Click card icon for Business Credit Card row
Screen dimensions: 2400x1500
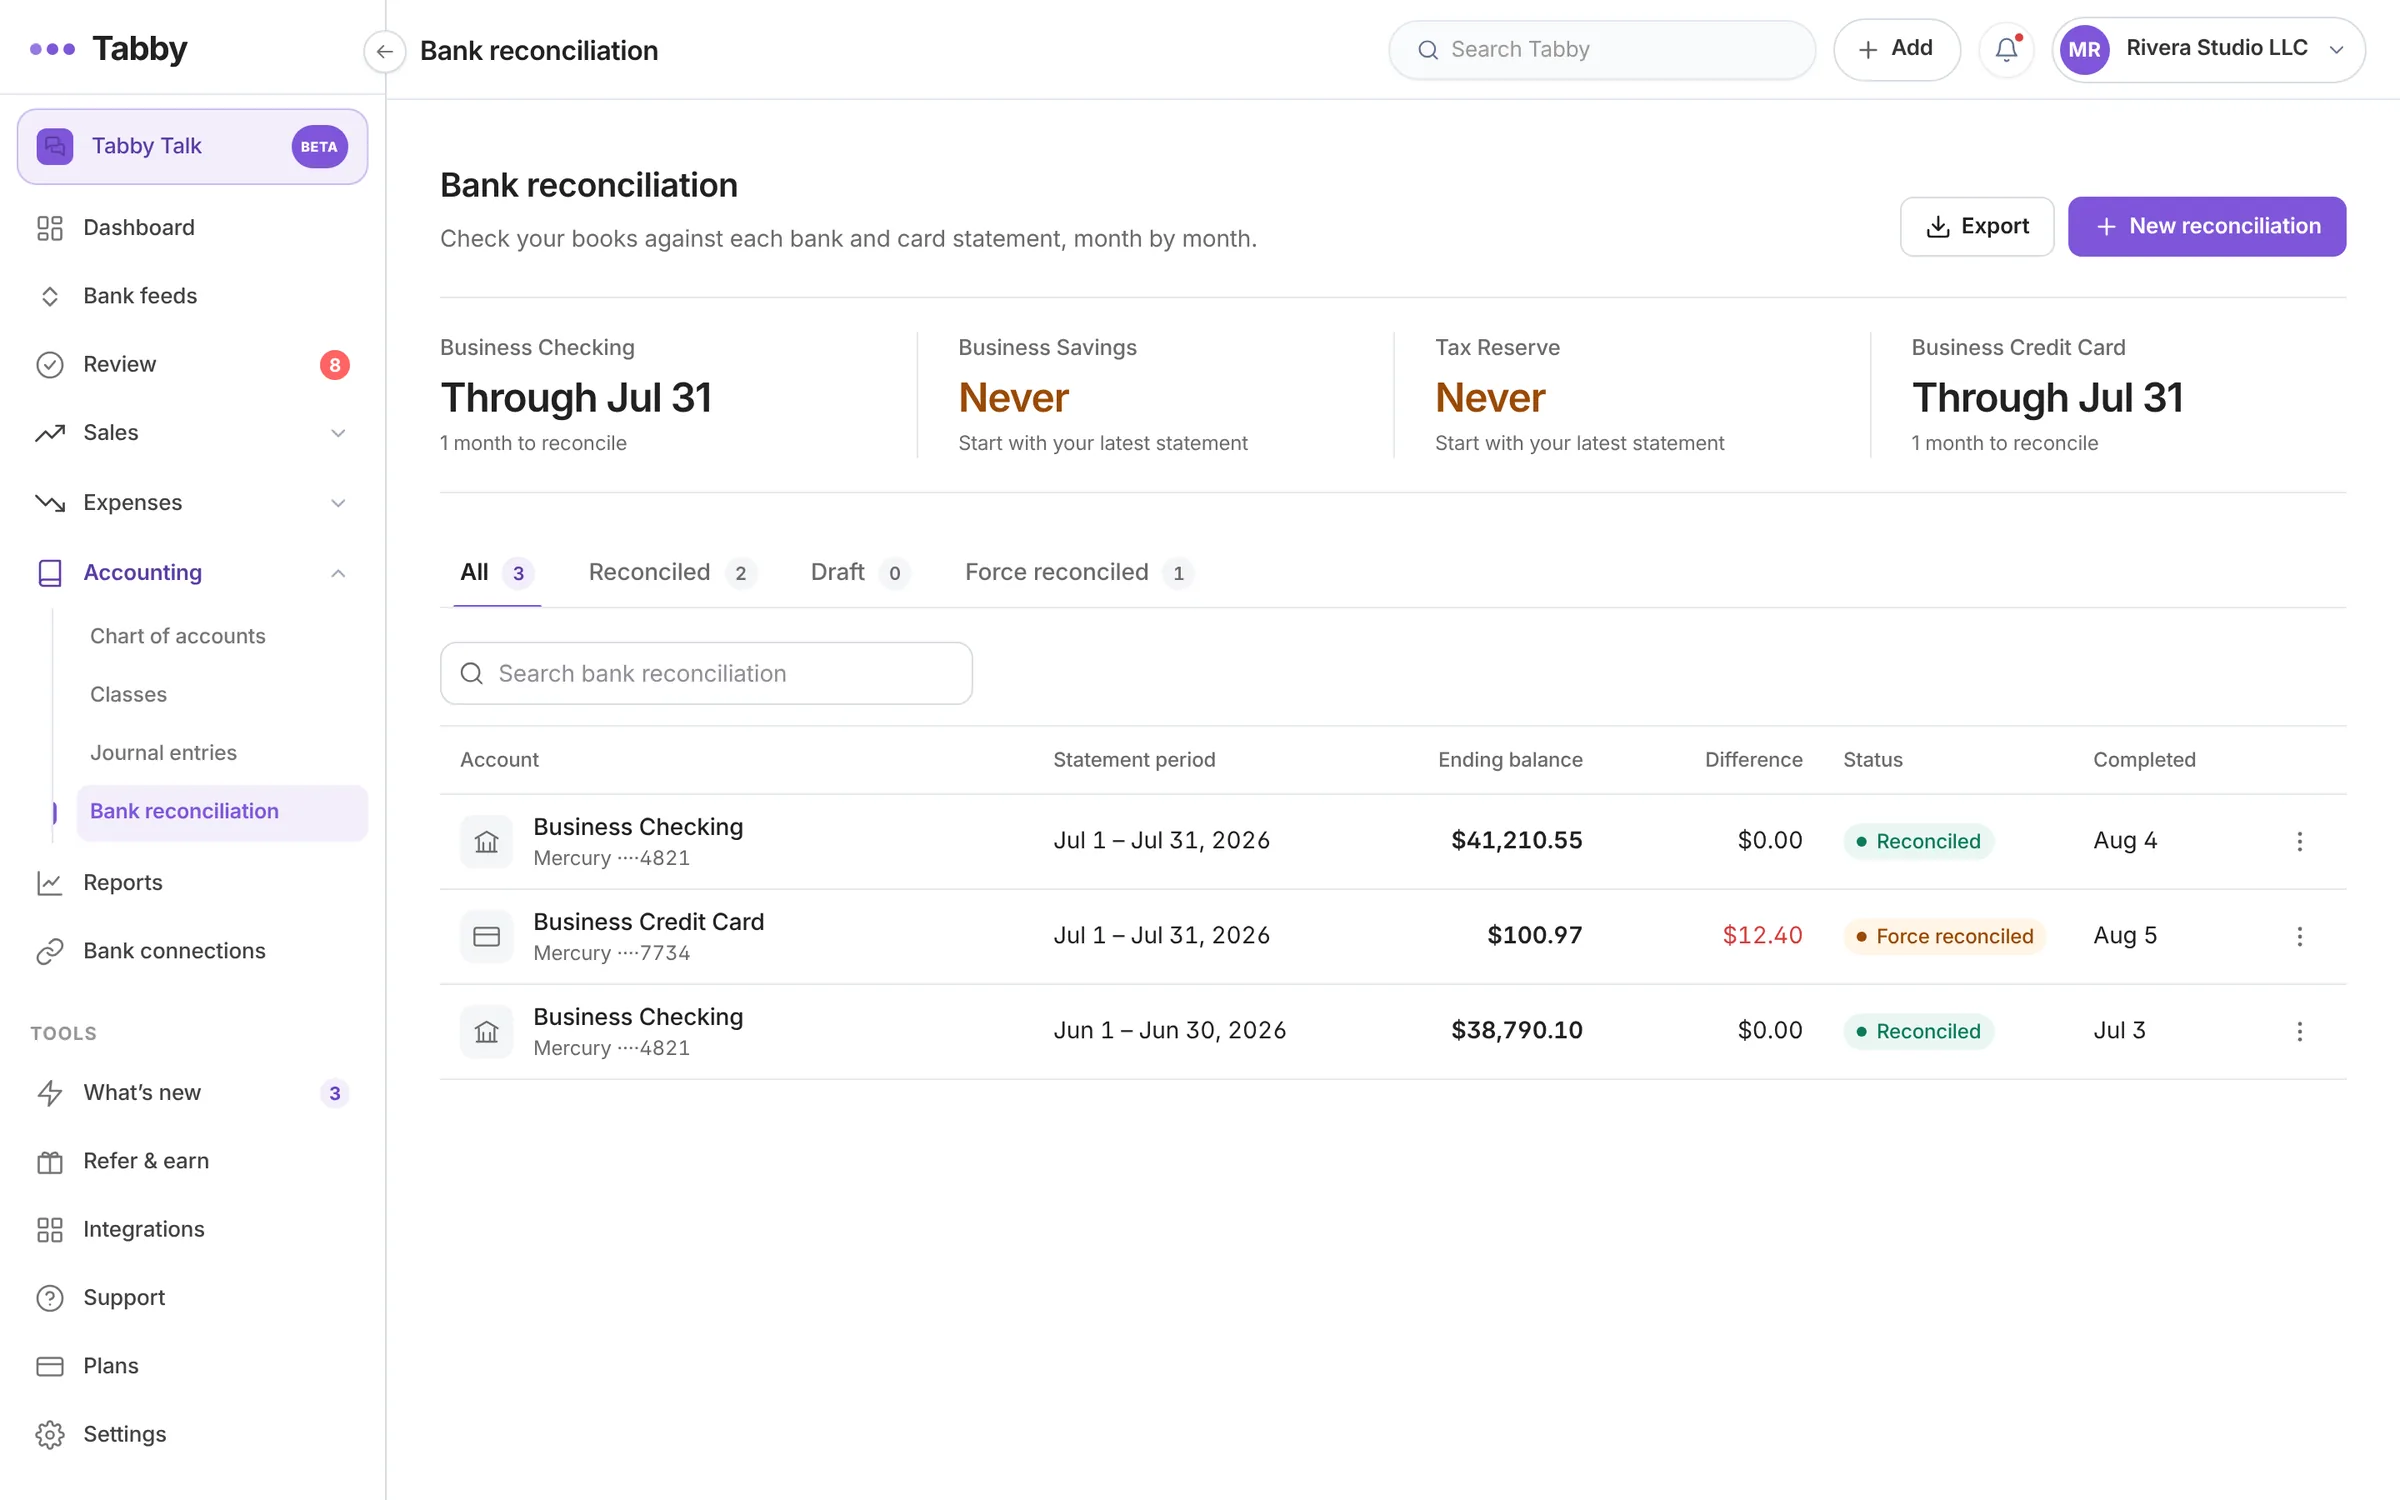tap(486, 937)
